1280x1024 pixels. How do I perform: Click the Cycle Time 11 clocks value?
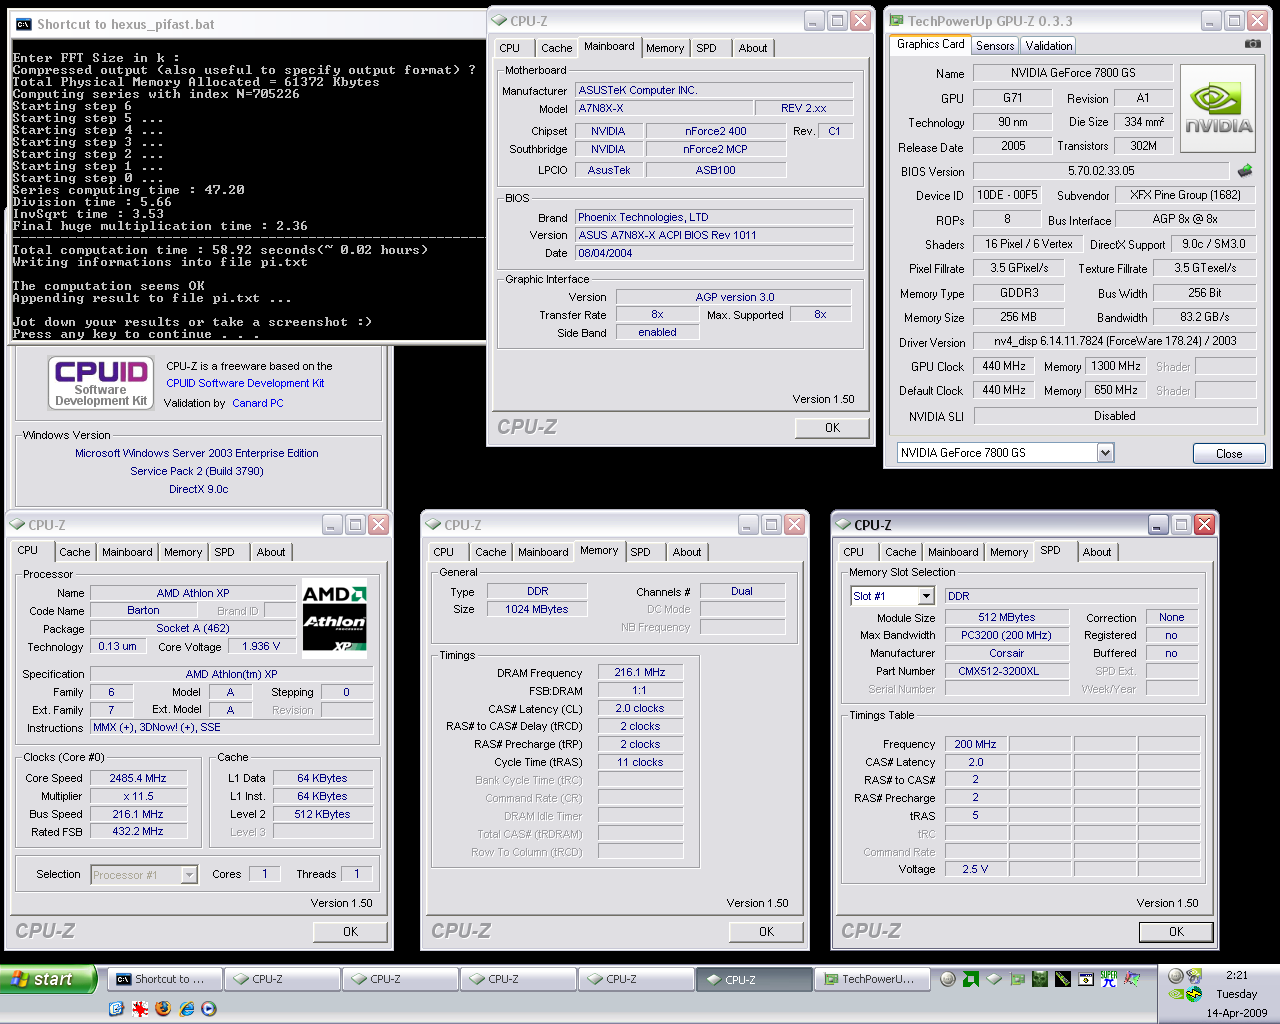(640, 762)
